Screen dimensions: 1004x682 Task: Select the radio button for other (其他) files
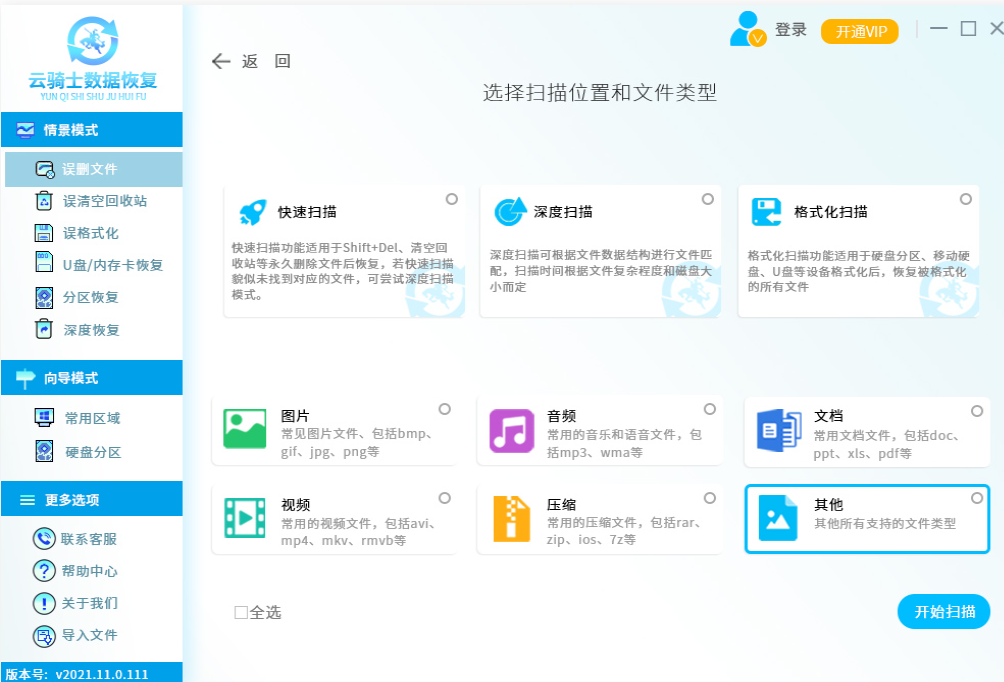point(977,498)
